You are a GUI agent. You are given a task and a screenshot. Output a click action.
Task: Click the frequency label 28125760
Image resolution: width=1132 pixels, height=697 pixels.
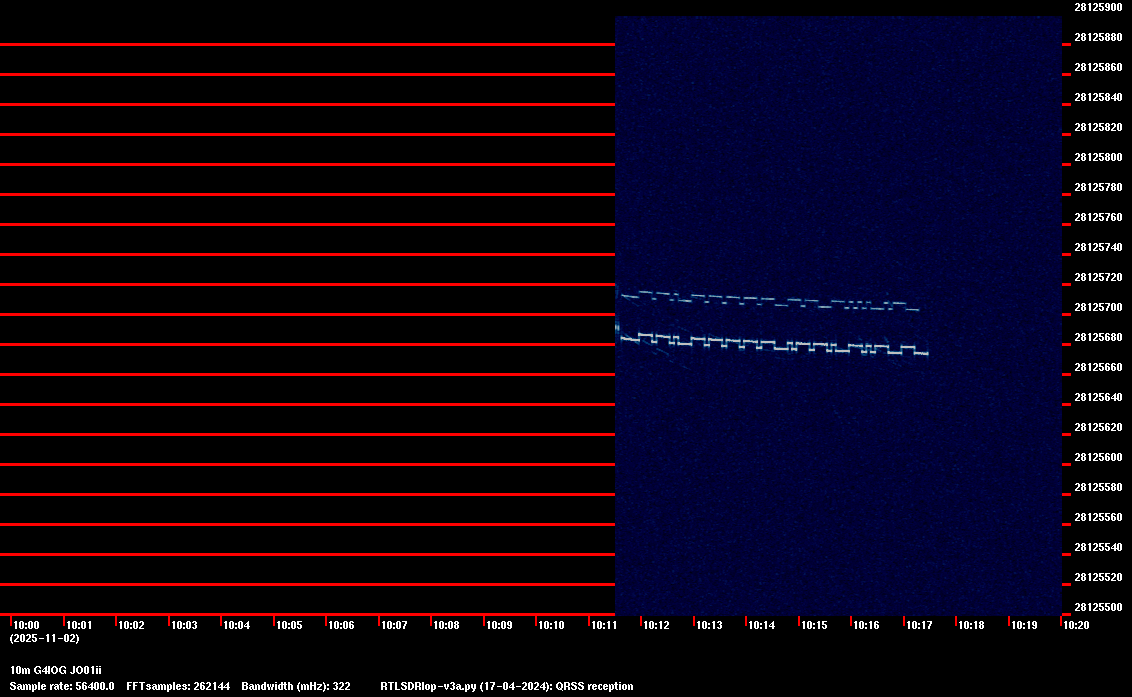tap(1099, 217)
